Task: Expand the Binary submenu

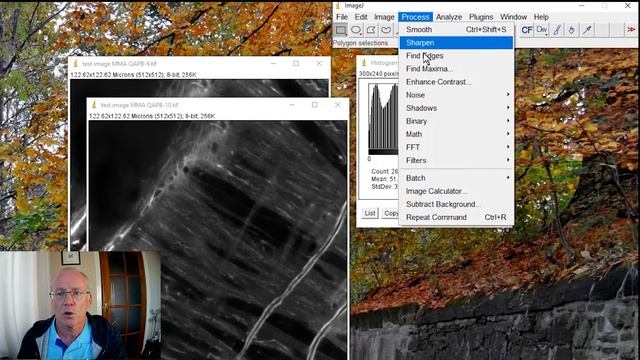Action: point(456,121)
